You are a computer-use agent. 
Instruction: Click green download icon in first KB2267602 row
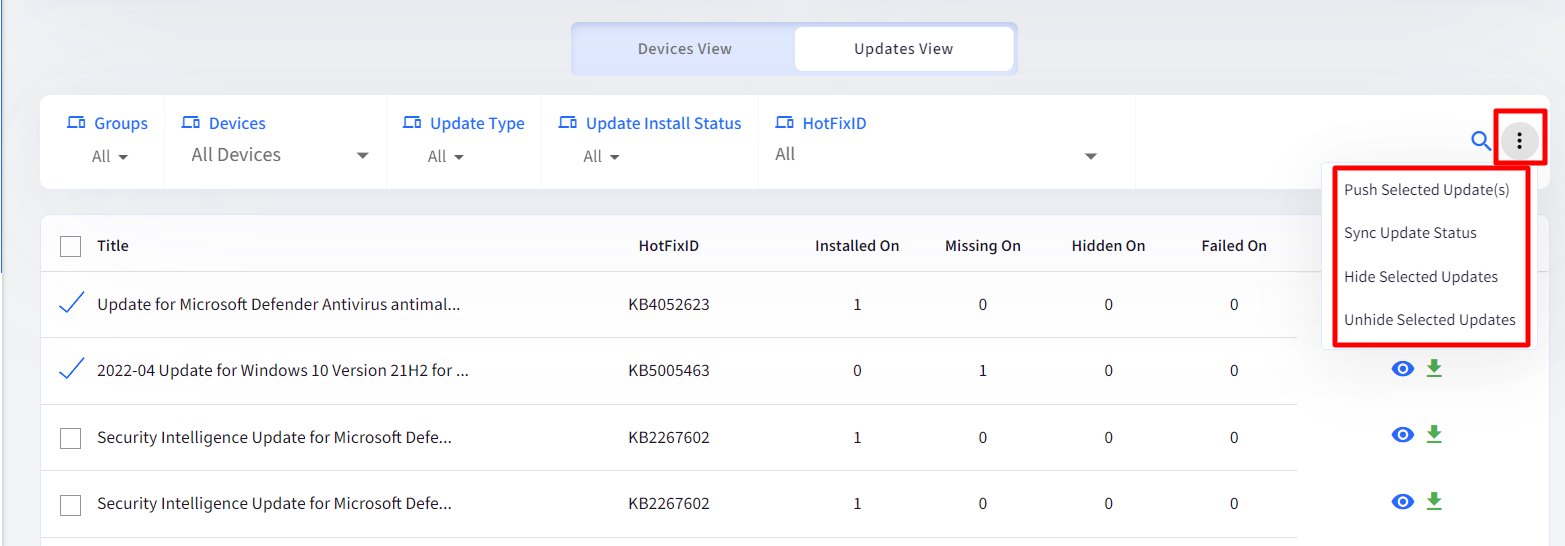(1434, 435)
